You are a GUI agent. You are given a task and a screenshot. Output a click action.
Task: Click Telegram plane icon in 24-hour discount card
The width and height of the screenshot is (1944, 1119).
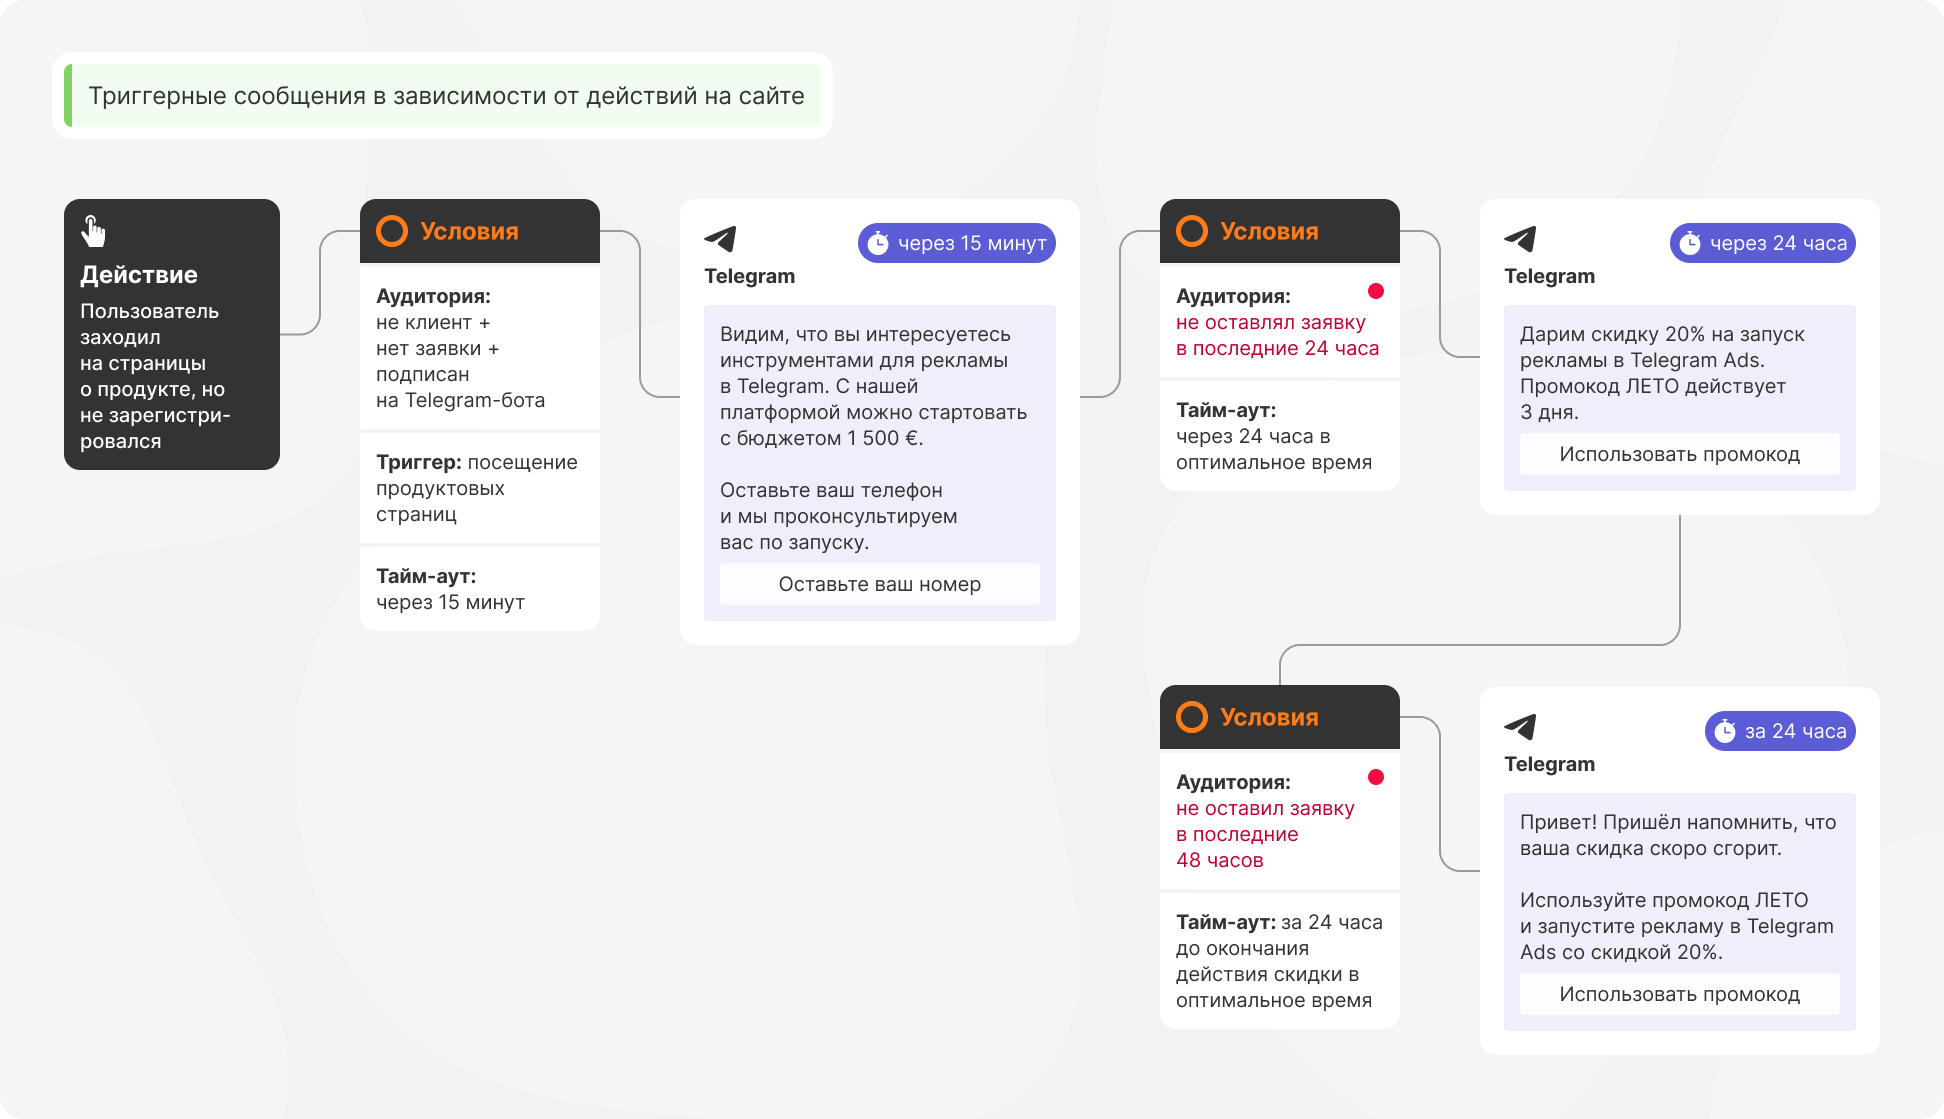[x=1520, y=239]
